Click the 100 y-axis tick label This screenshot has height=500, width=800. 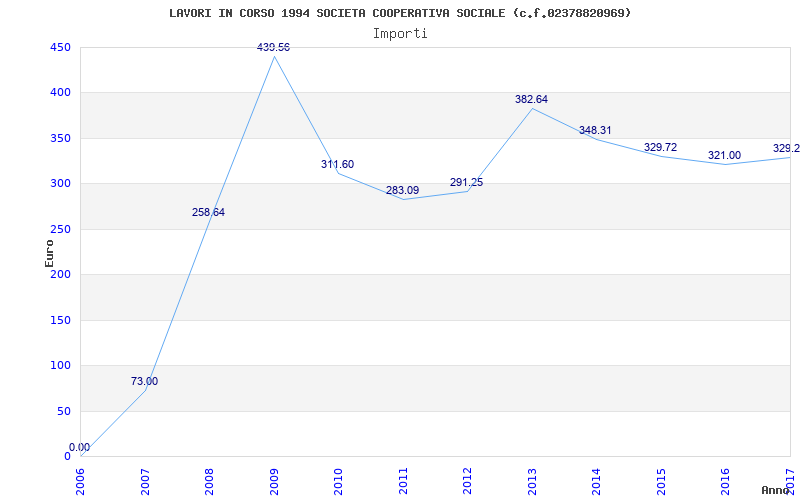coord(60,366)
